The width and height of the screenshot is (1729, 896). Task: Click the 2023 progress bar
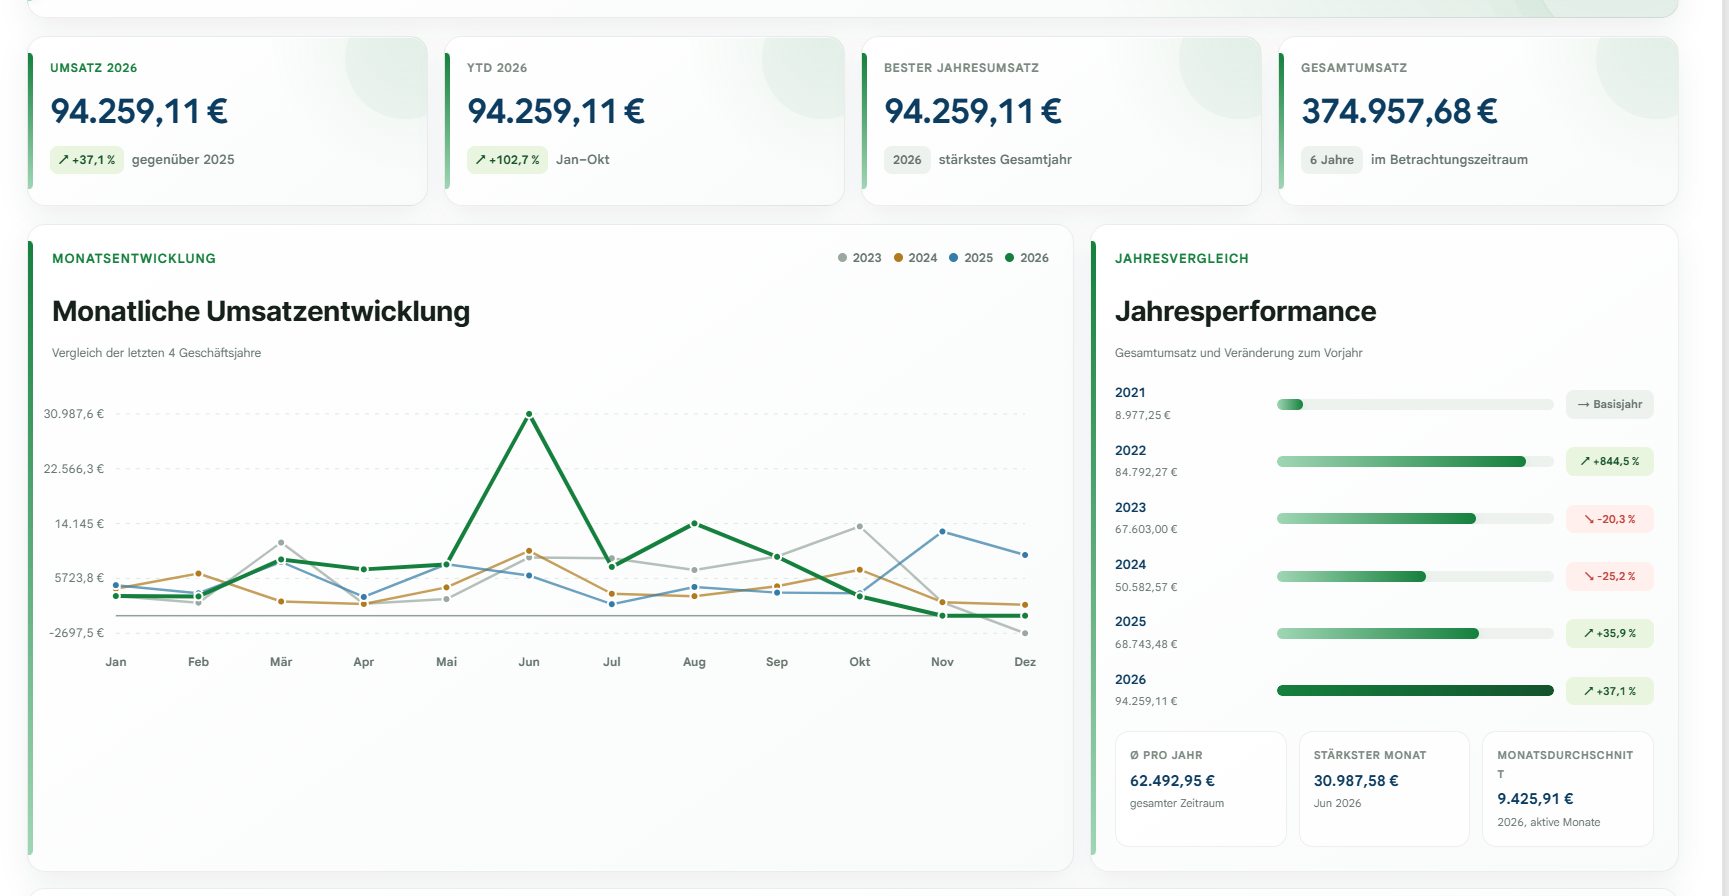pyautogui.click(x=1415, y=519)
